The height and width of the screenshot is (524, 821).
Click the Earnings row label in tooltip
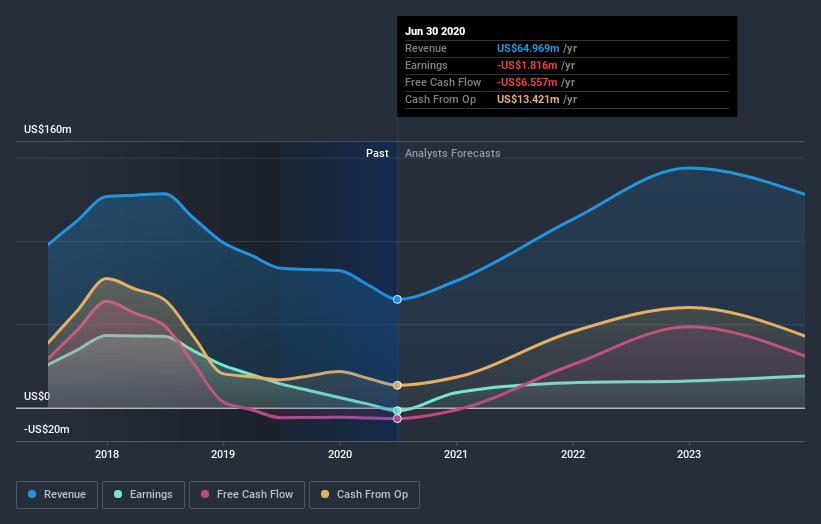pyautogui.click(x=426, y=65)
